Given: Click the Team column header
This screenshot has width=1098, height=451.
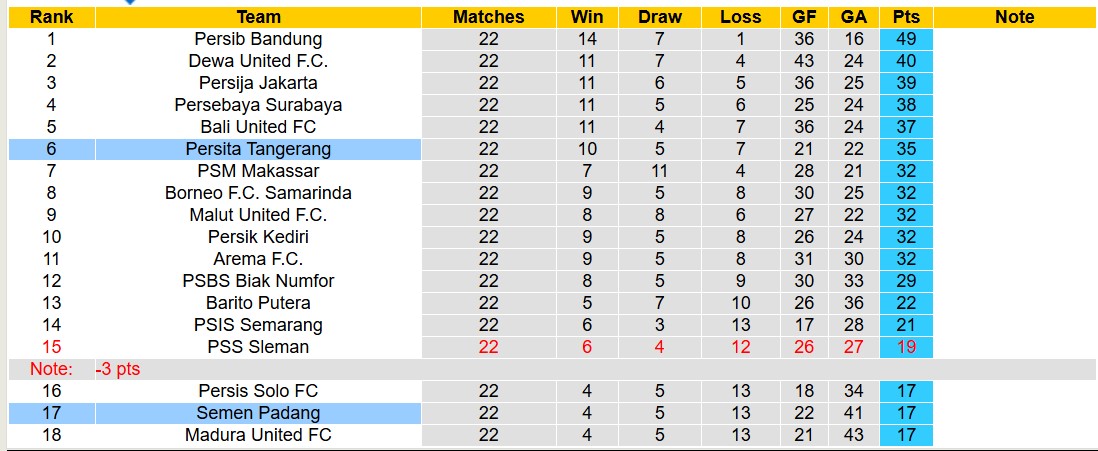Looking at the screenshot, I should [x=258, y=17].
